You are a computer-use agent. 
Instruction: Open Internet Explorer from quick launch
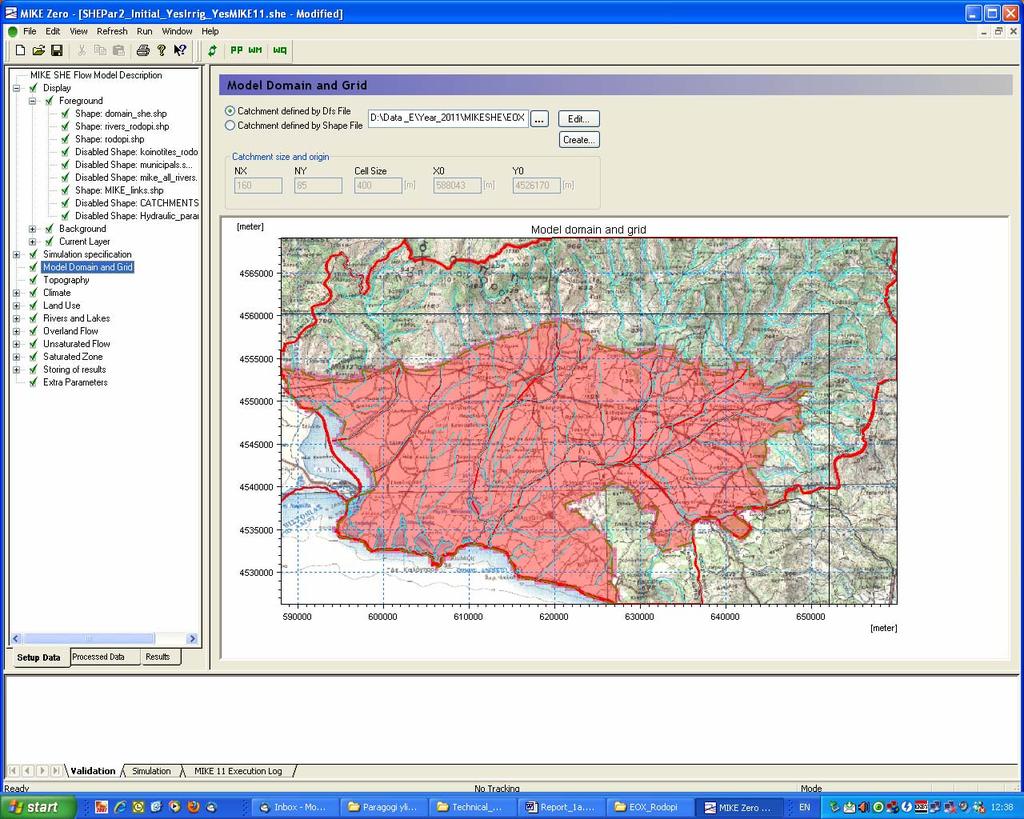tap(120, 807)
